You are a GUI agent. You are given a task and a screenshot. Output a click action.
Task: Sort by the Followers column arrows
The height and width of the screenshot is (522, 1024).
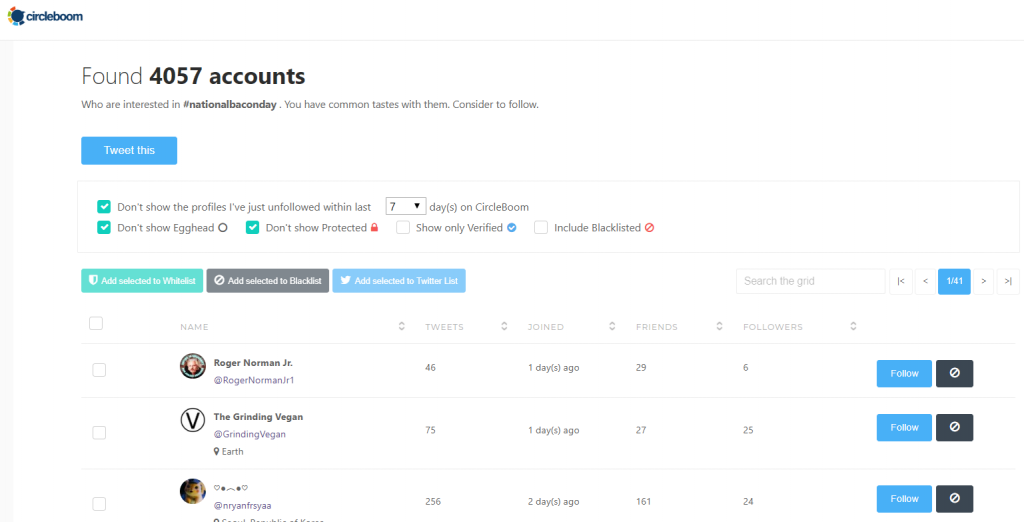click(x=853, y=326)
